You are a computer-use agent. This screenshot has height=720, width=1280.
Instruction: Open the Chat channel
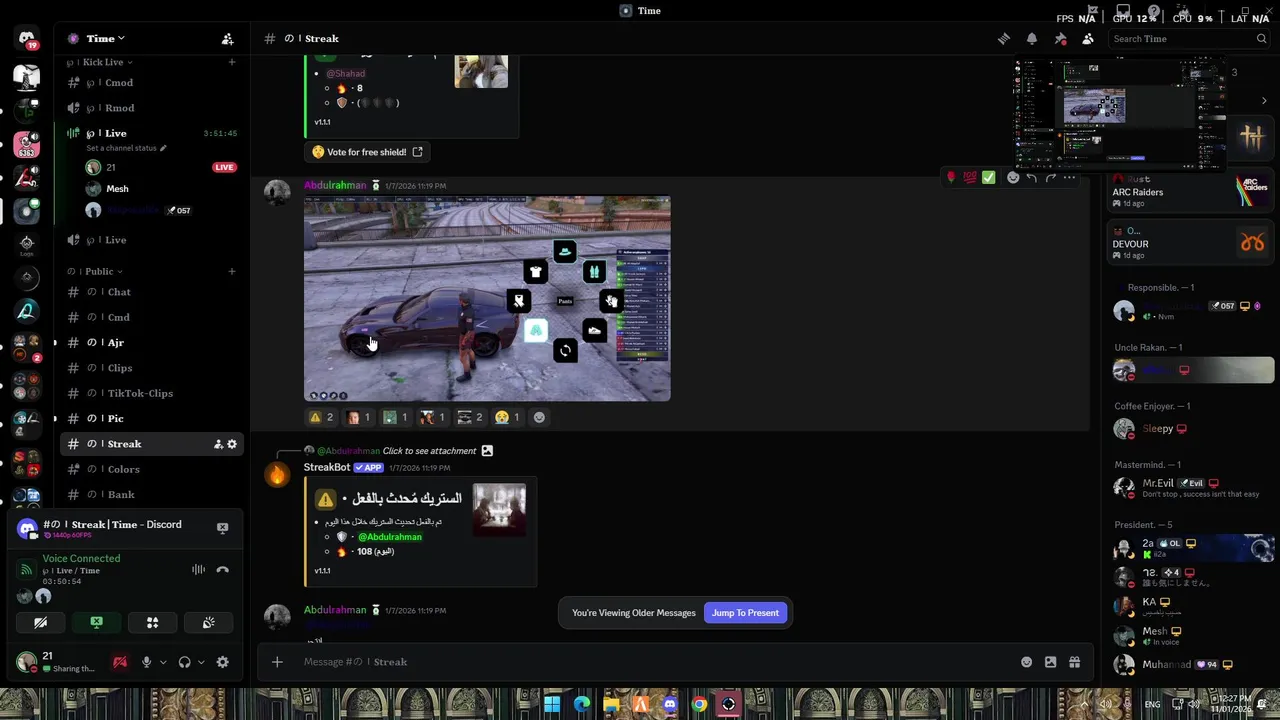coord(150,292)
